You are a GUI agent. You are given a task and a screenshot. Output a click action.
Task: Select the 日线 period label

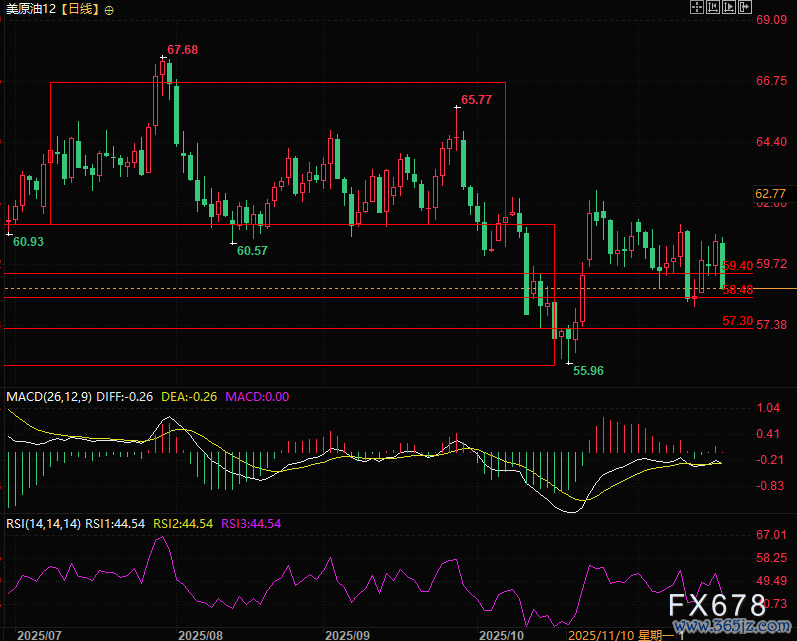(79, 9)
